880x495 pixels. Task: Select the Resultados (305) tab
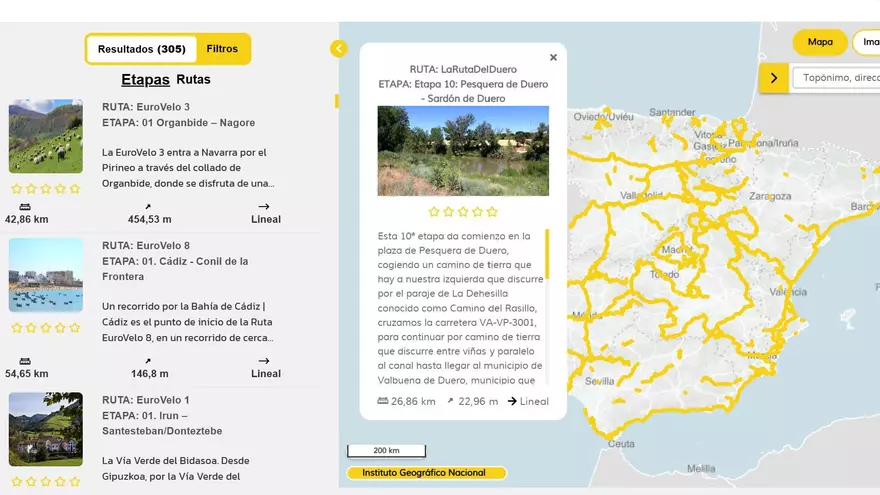[141, 49]
